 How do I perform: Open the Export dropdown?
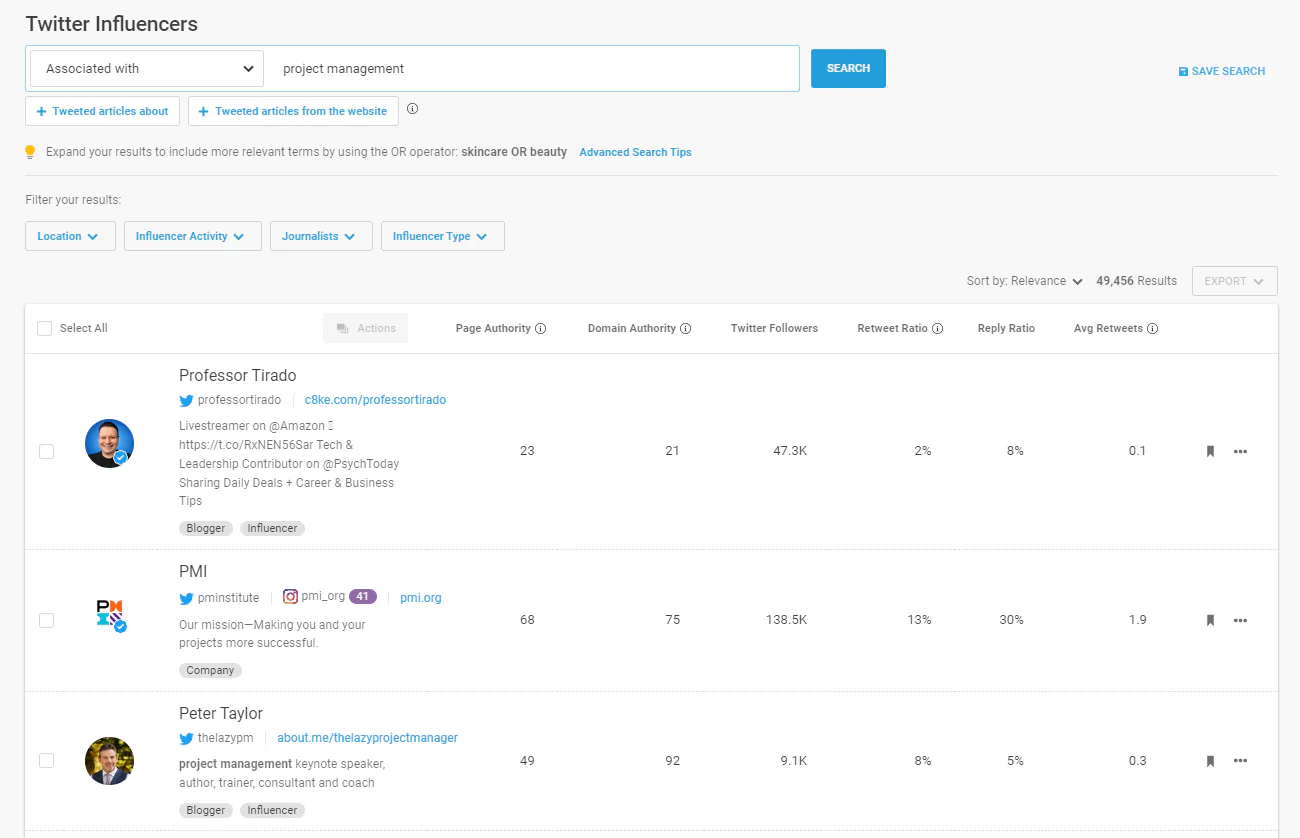(1234, 281)
